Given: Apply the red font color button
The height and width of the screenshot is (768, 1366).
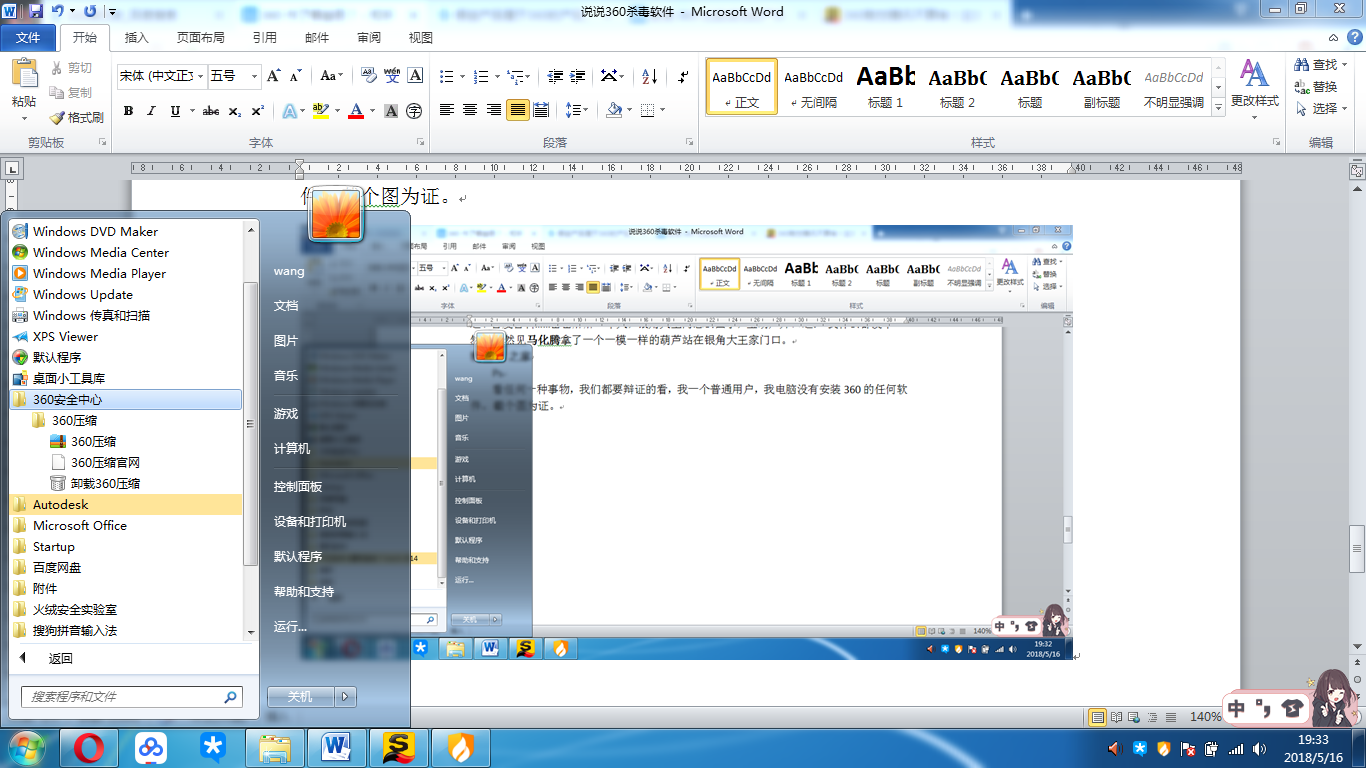Looking at the screenshot, I should pyautogui.click(x=355, y=111).
